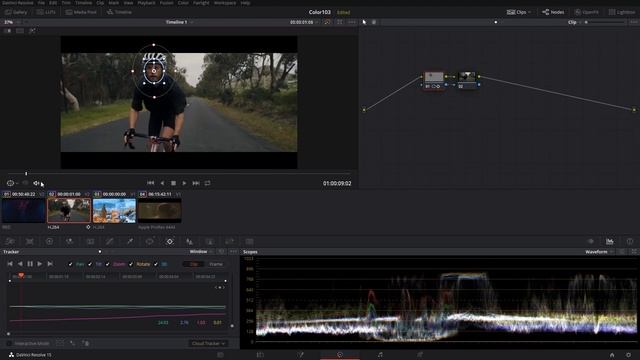Open the Keyframes panel icon
Image resolution: width=640 pixels, height=360 pixels.
pyautogui.click(x=590, y=242)
